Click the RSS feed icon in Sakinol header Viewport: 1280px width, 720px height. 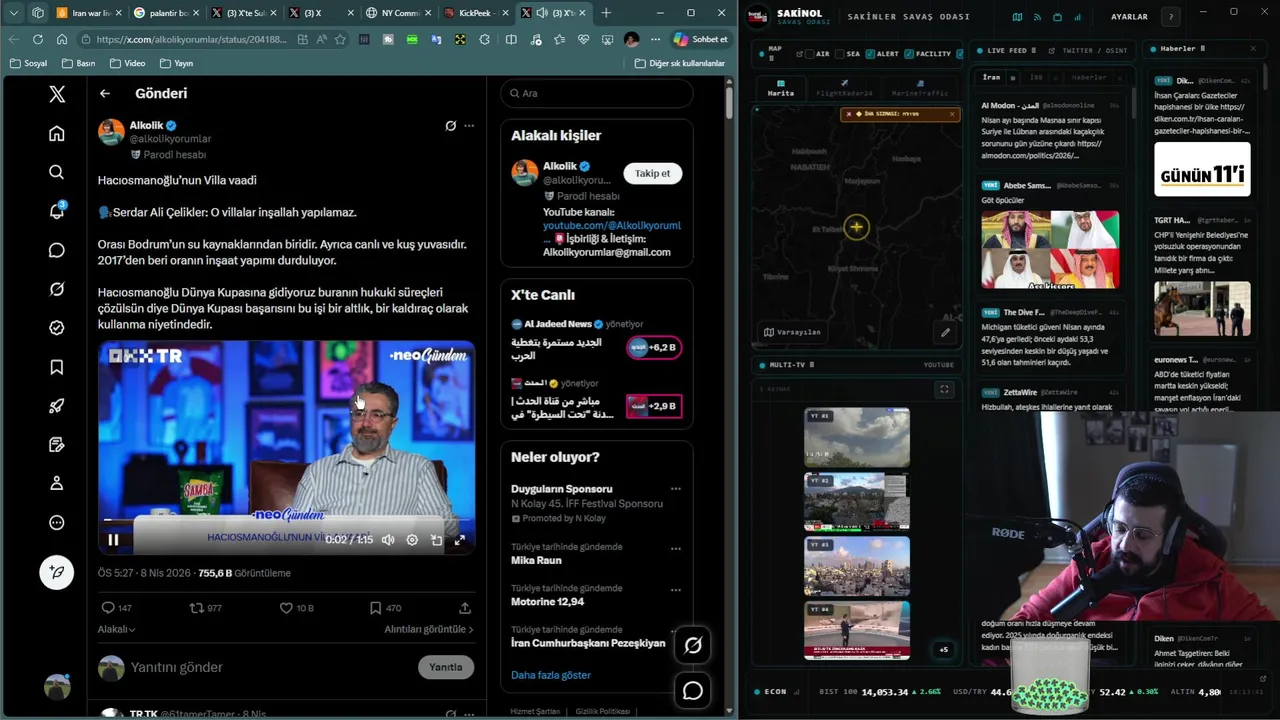coord(1037,17)
